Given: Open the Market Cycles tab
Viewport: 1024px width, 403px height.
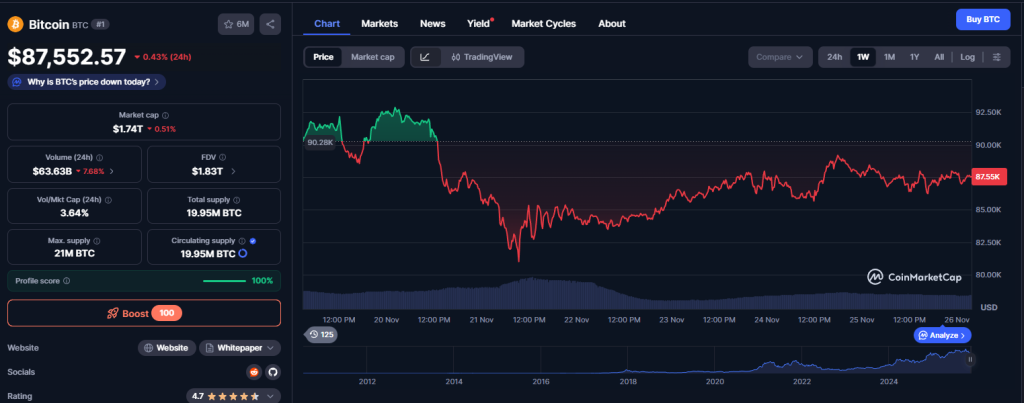Looking at the screenshot, I should pos(544,24).
